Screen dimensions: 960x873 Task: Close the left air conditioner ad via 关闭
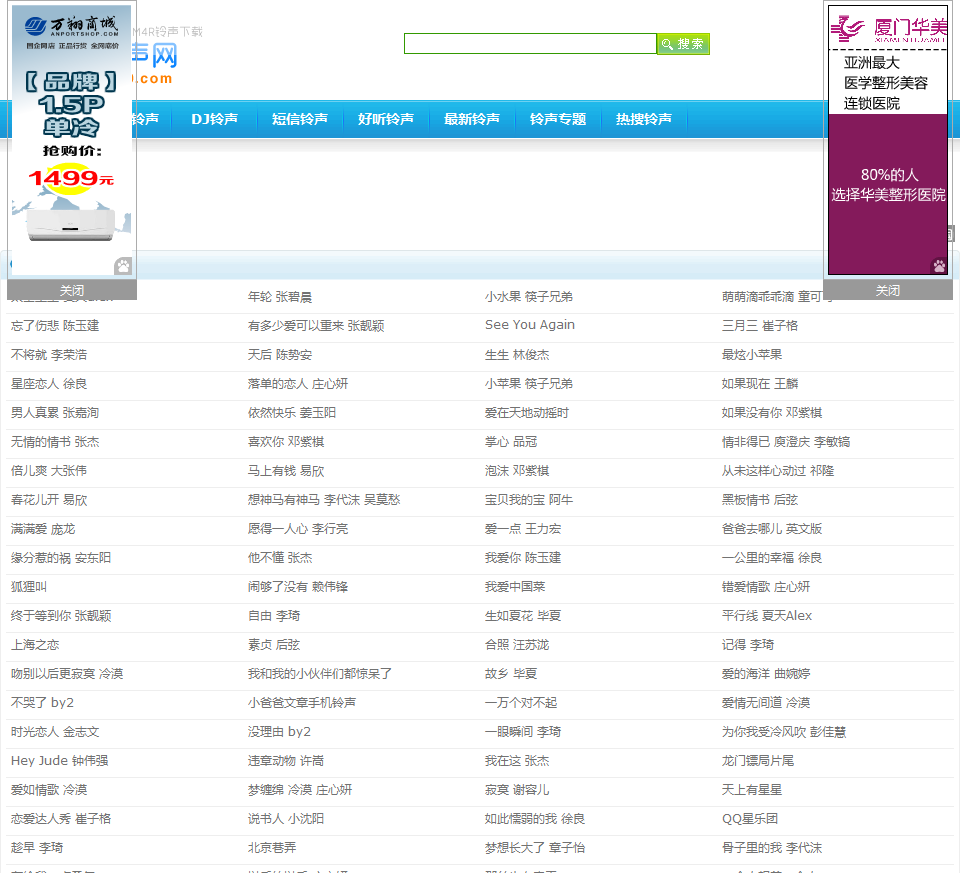(72, 290)
